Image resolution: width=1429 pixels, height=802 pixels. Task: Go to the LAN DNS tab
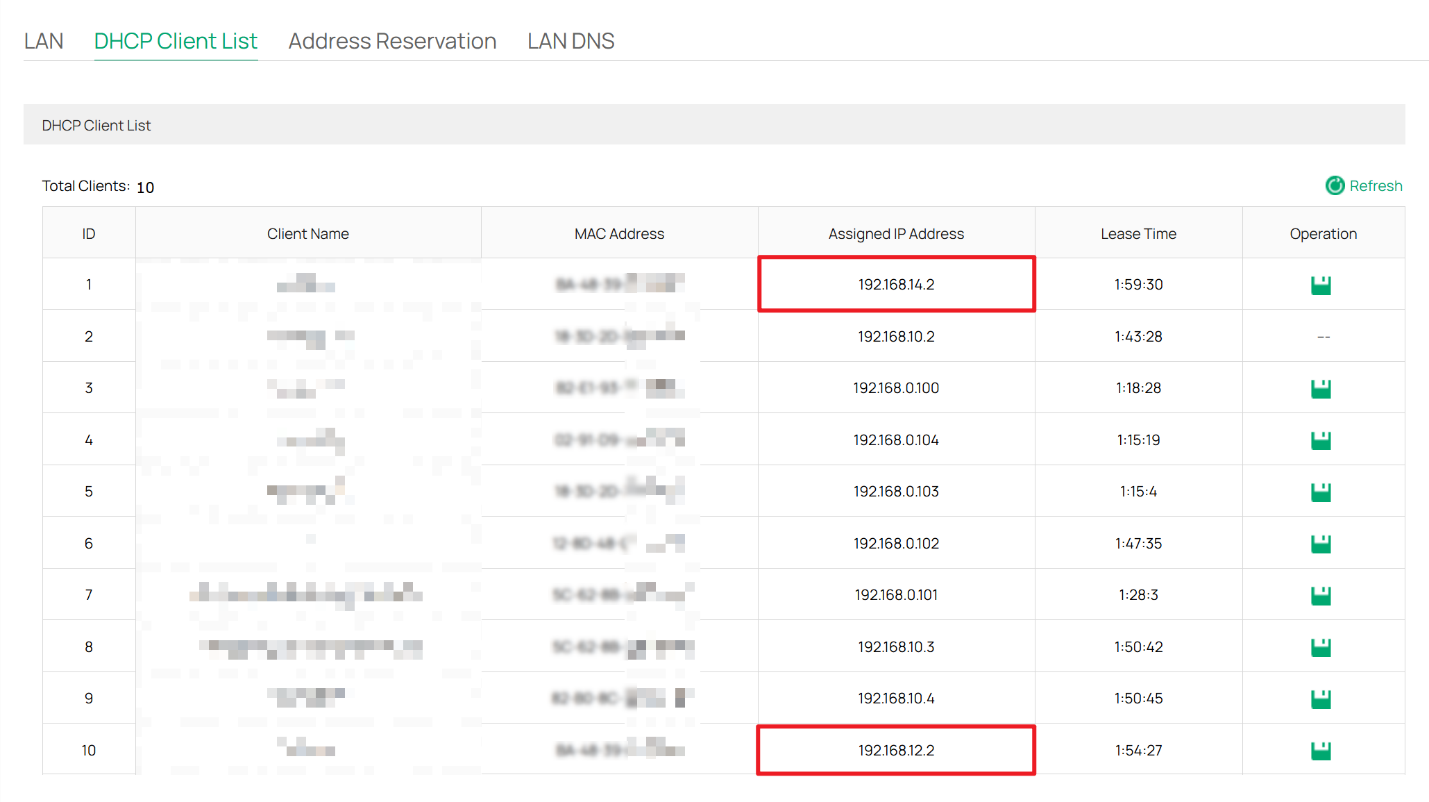point(571,41)
